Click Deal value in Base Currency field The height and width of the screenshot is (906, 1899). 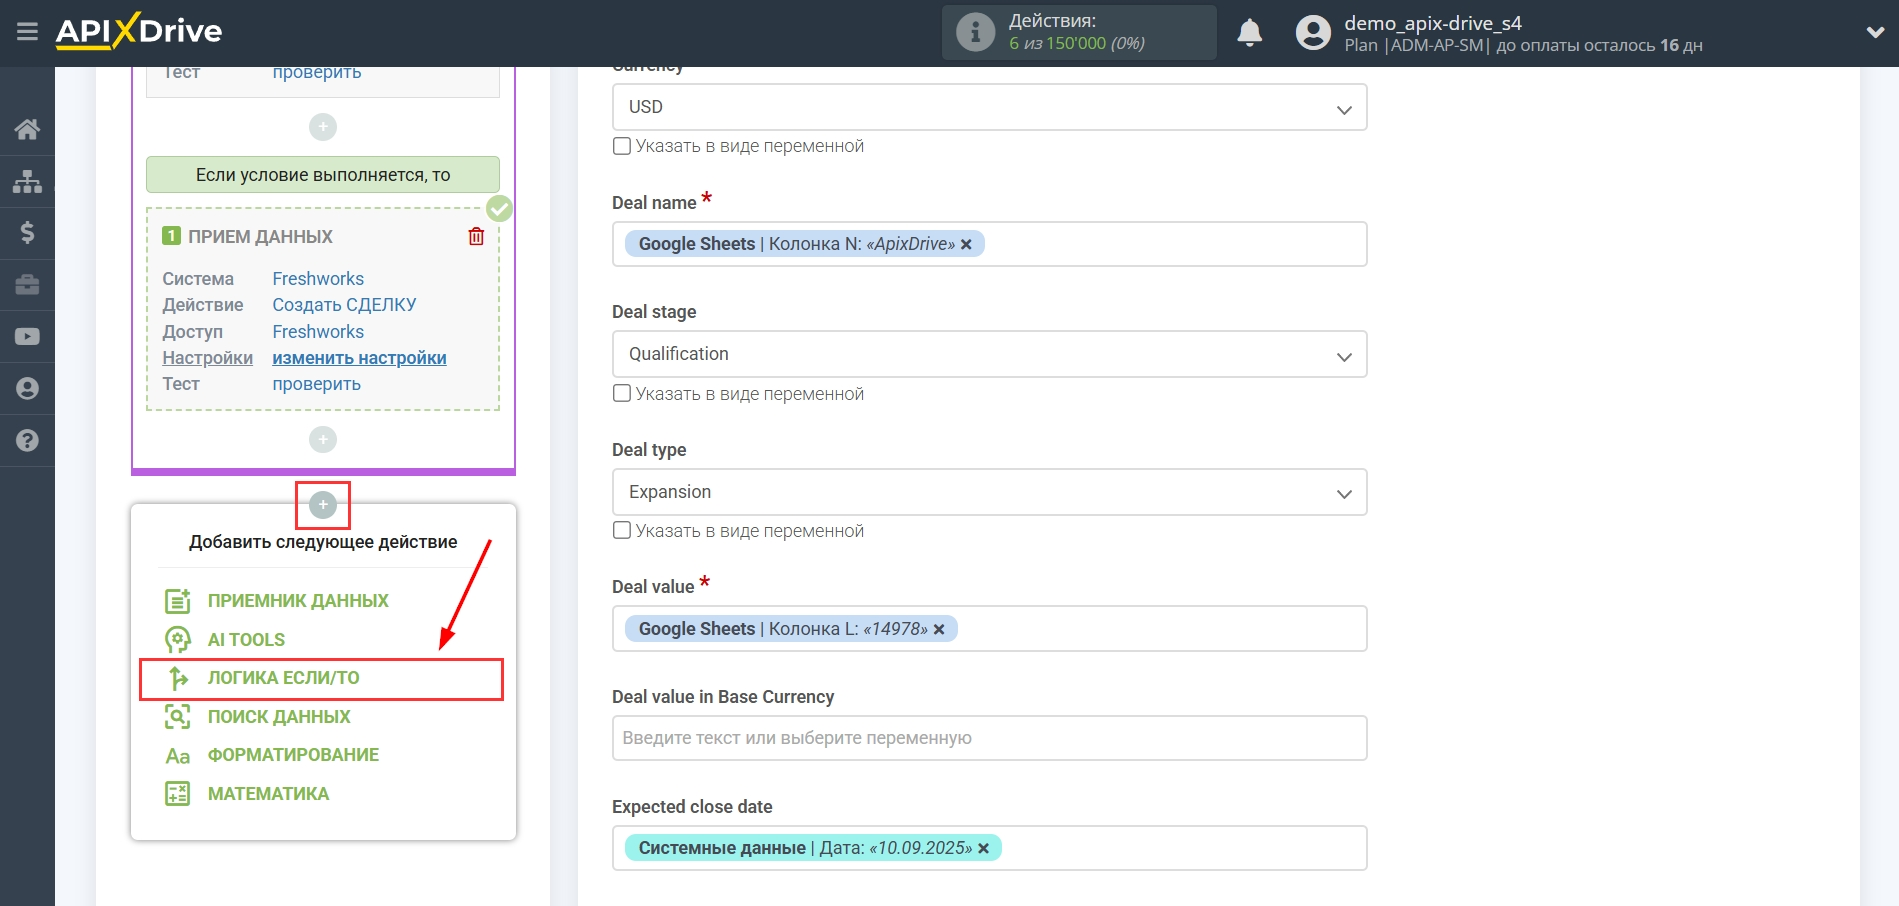pyautogui.click(x=988, y=738)
